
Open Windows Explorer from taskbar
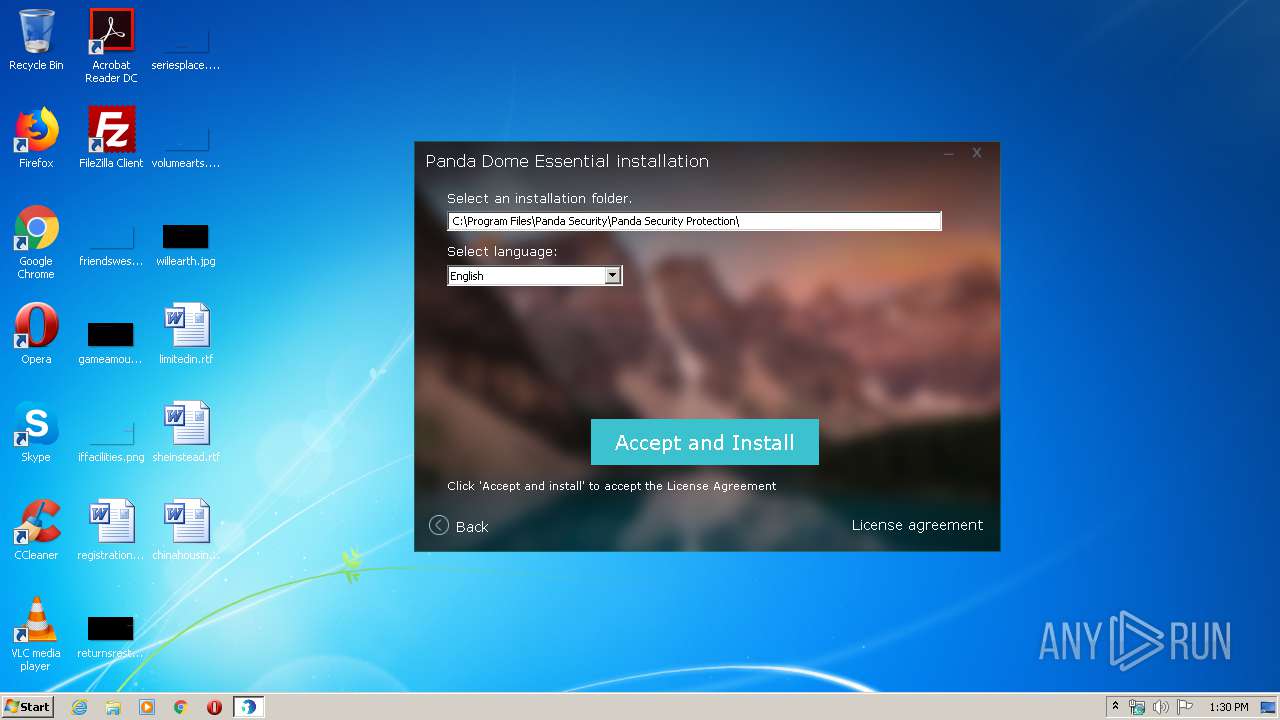pyautogui.click(x=113, y=707)
